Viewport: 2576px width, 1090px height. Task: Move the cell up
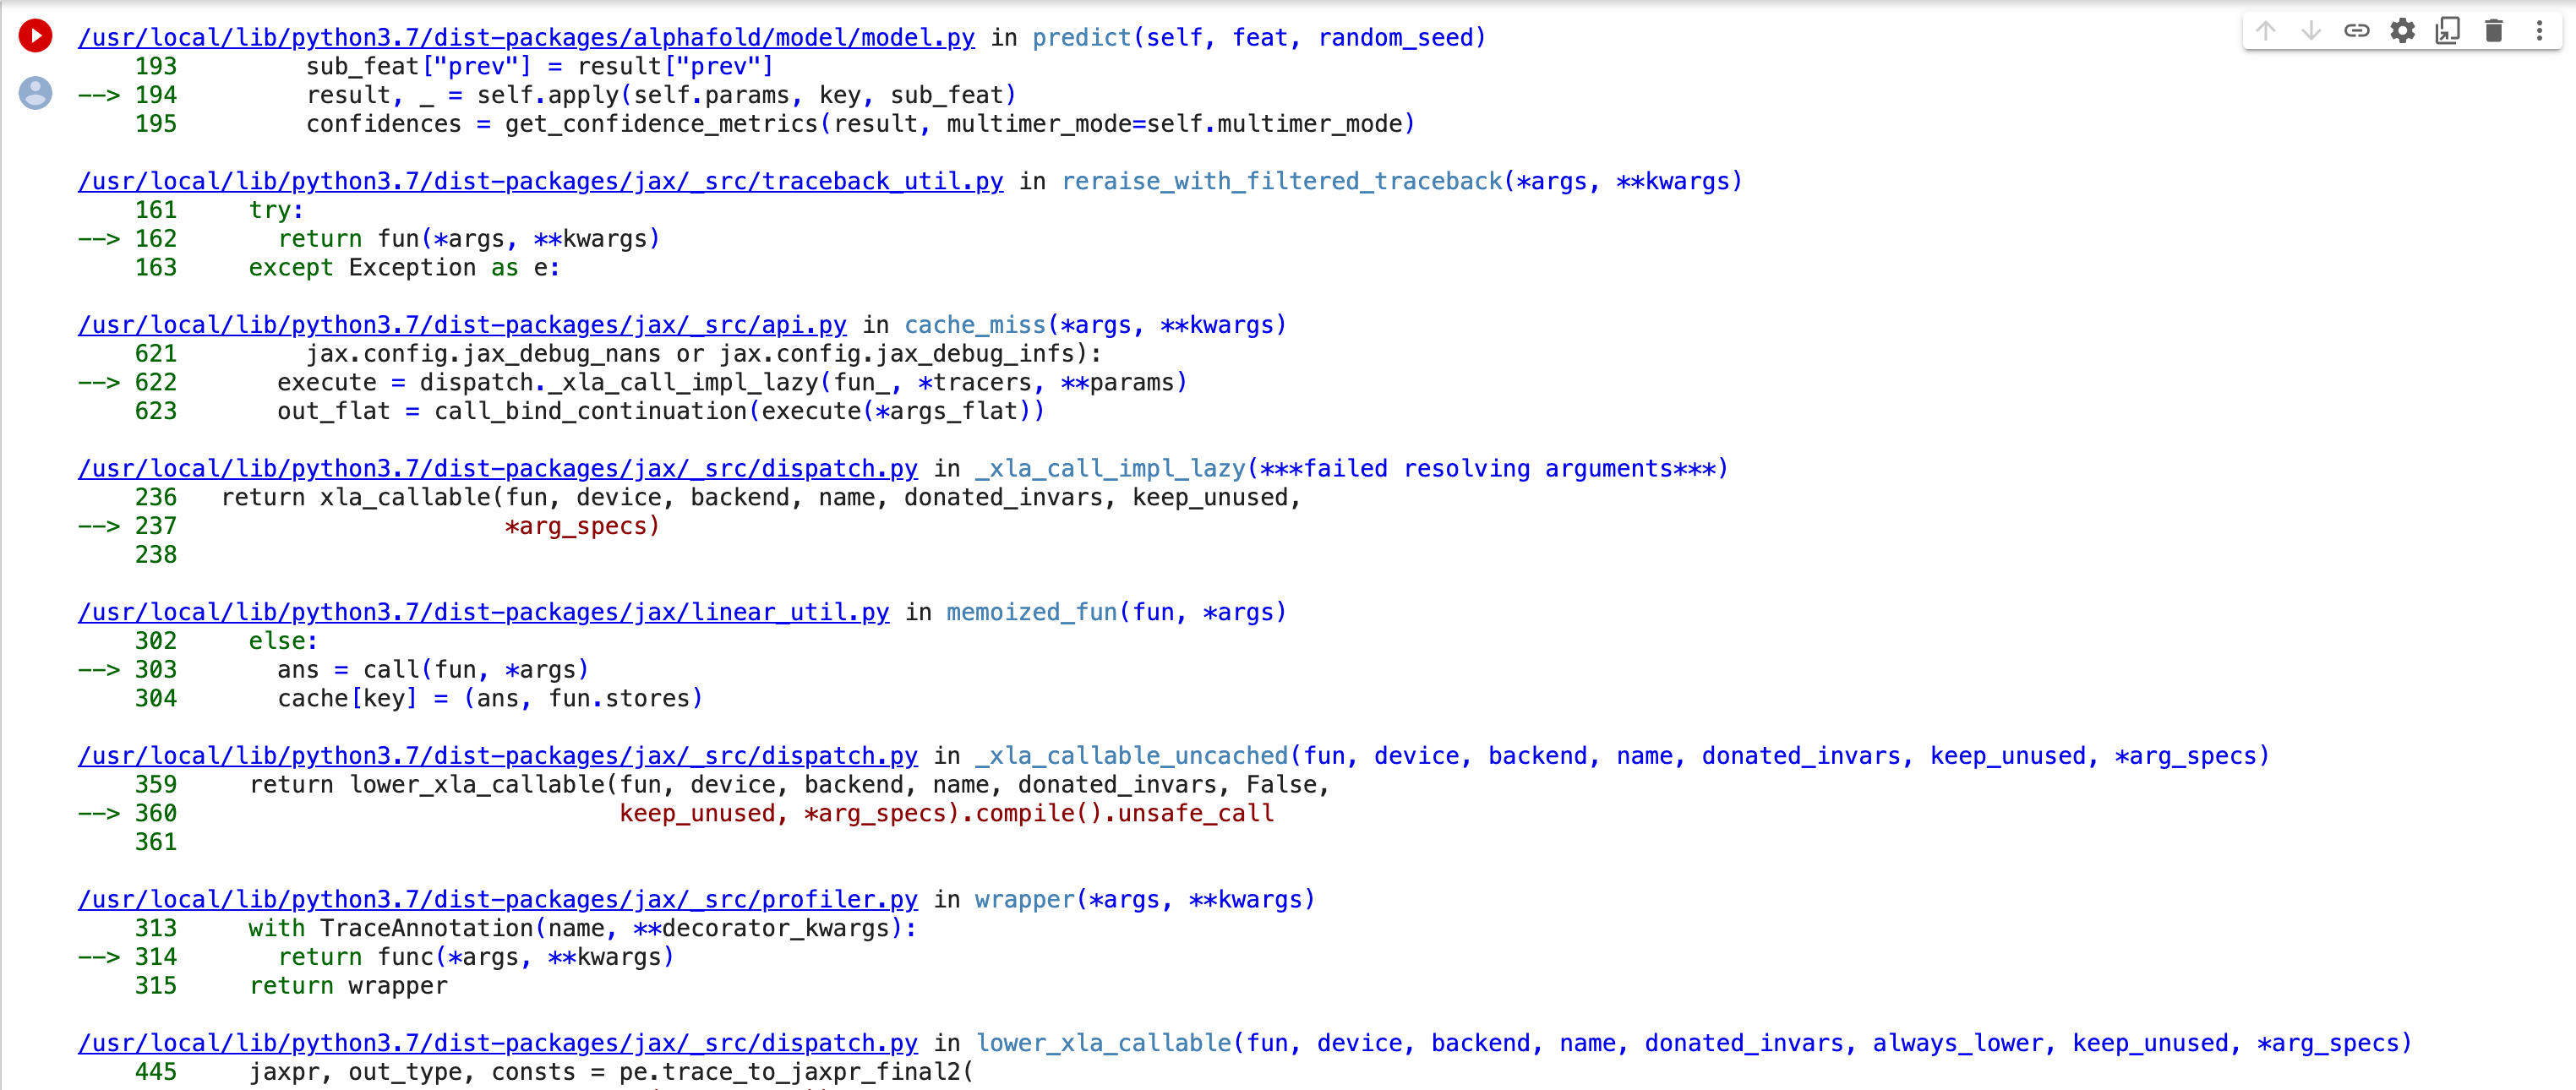click(x=2264, y=31)
